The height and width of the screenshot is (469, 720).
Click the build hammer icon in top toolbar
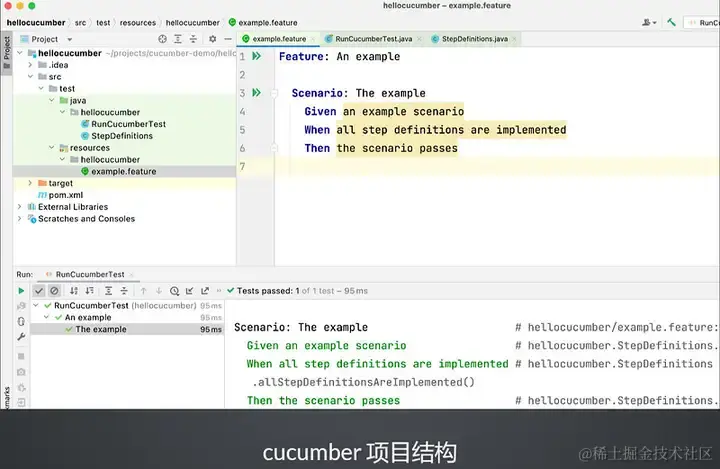(671, 22)
